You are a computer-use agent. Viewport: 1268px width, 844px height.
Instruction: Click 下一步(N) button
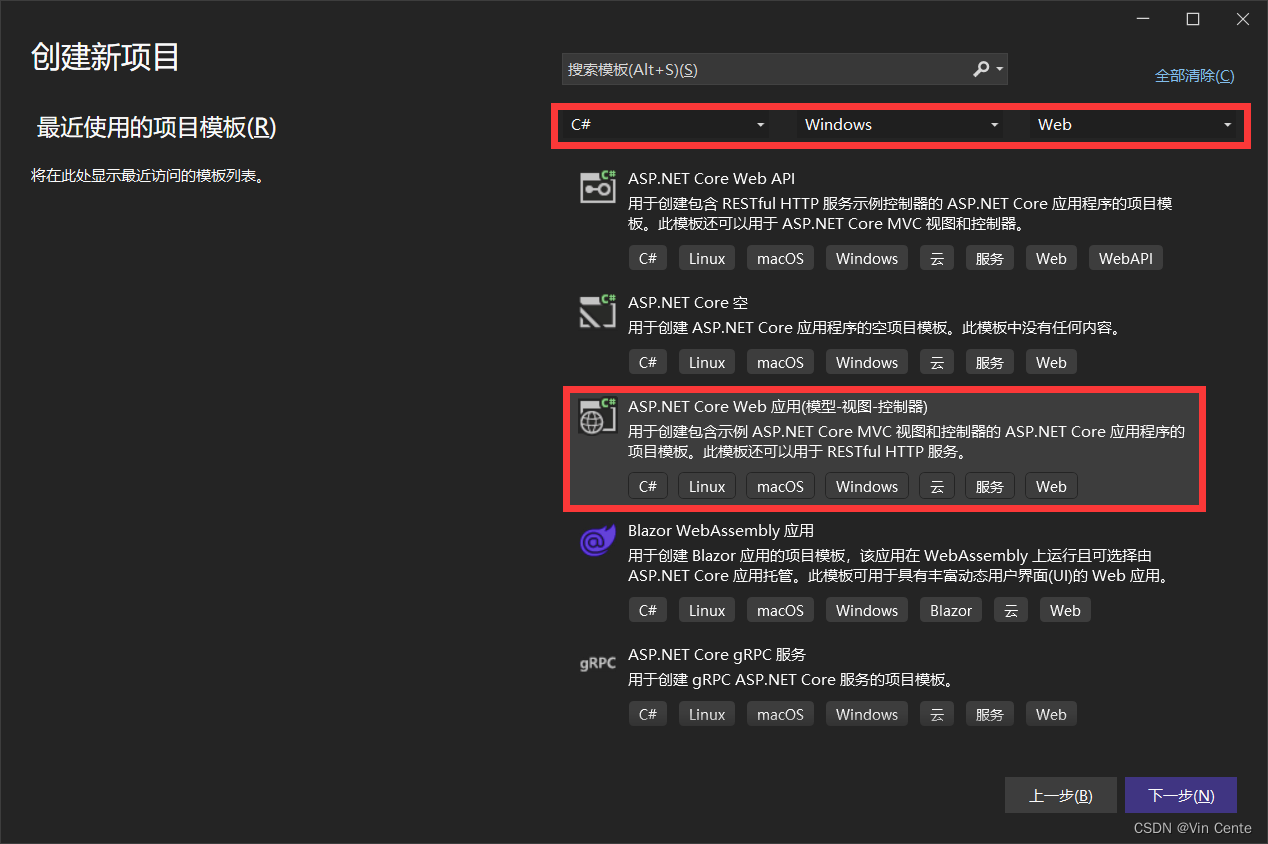click(x=1181, y=796)
